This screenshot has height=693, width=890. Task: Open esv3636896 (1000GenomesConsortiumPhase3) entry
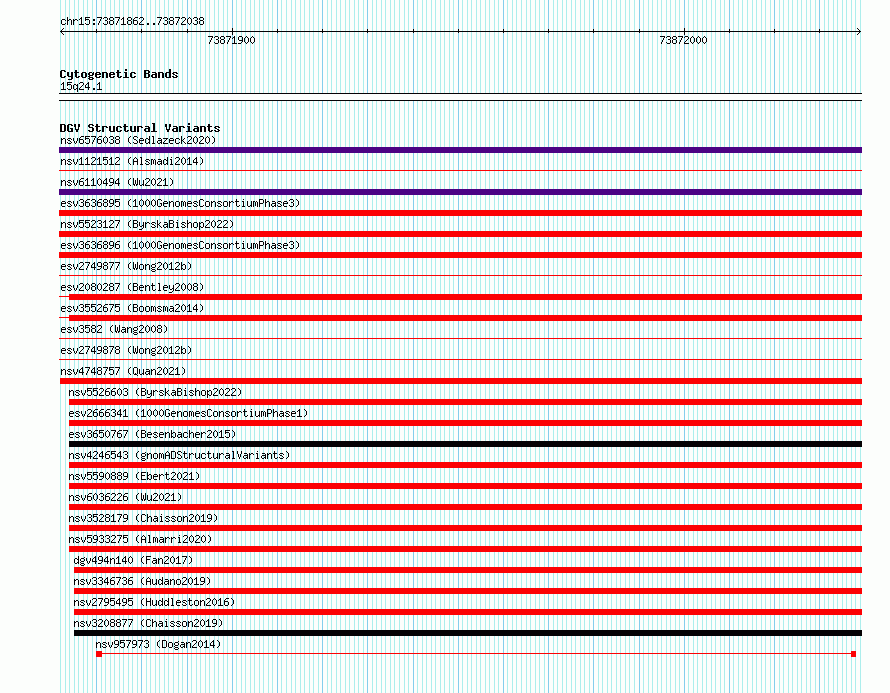[x=180, y=245]
